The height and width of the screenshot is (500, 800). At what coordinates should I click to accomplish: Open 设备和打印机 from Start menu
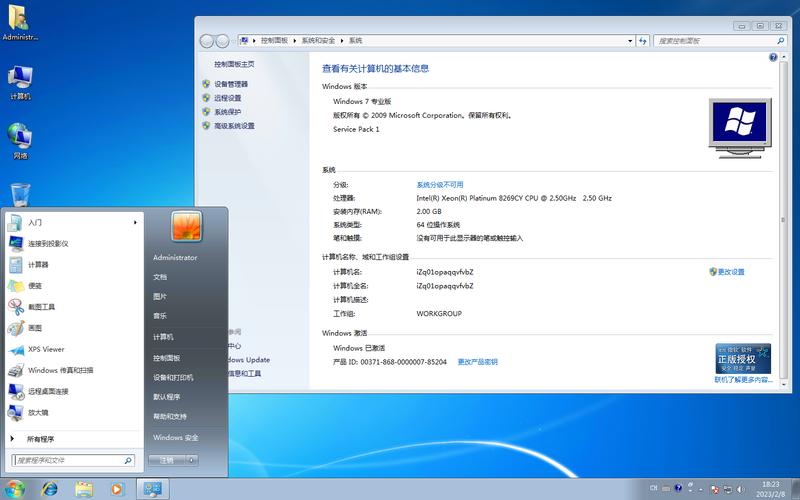click(173, 378)
